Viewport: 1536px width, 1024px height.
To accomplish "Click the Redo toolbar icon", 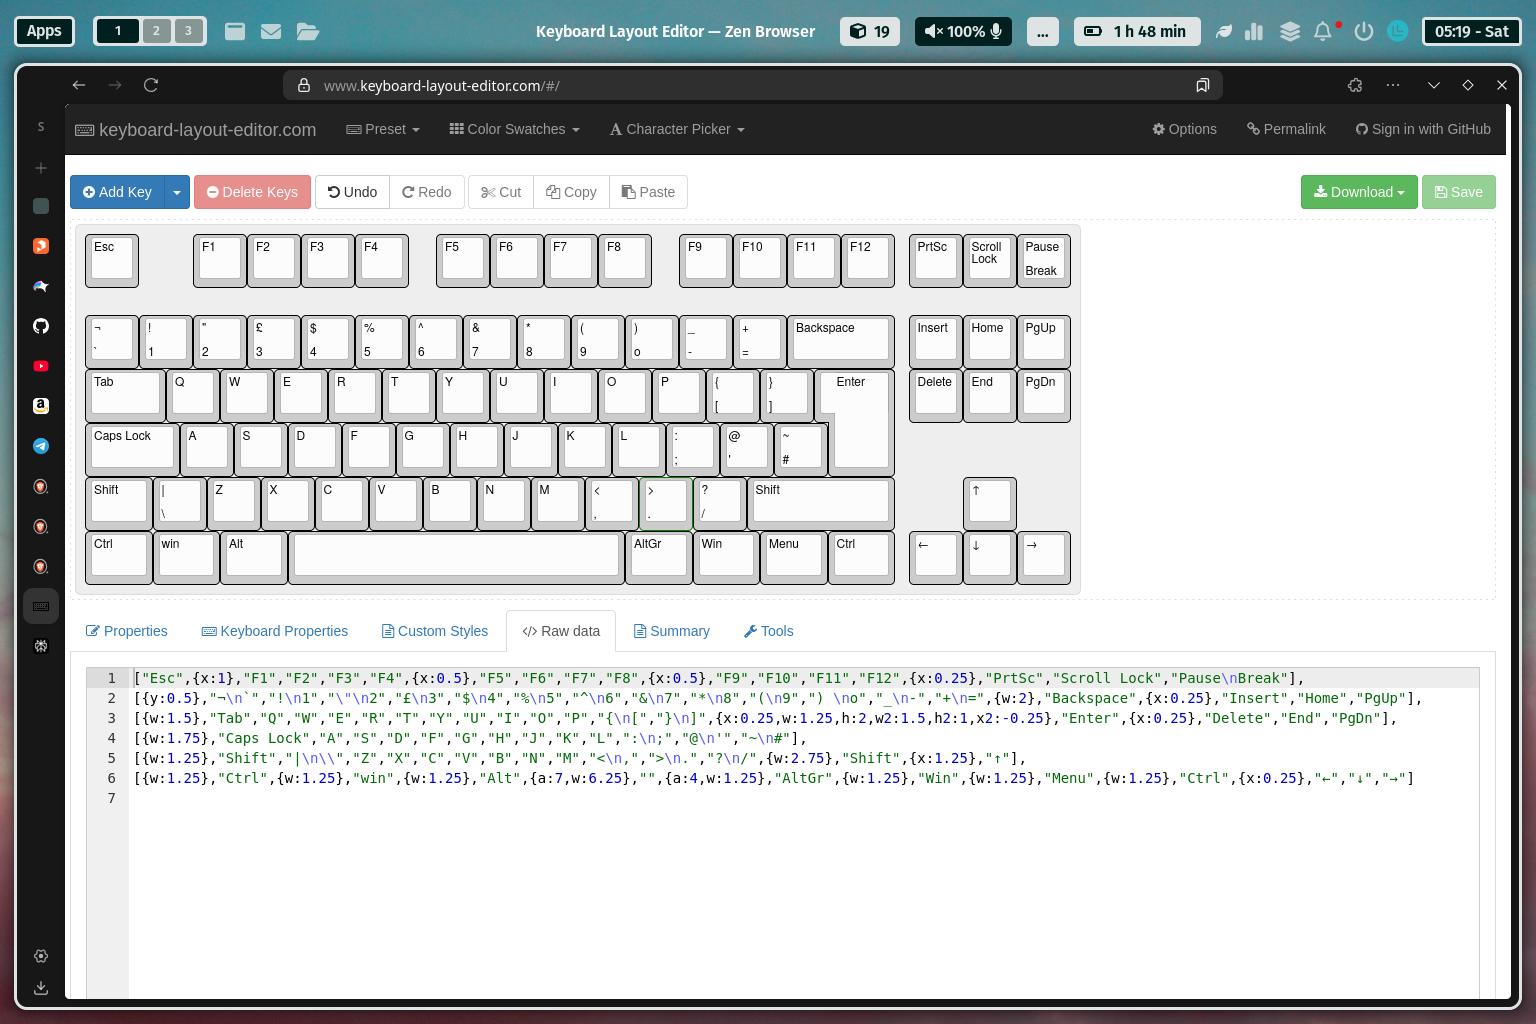I will 409,192.
